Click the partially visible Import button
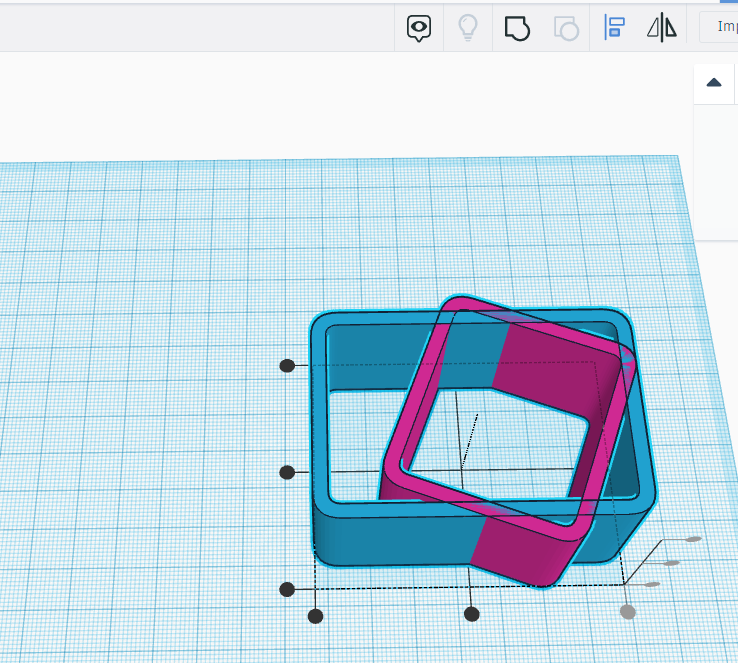The height and width of the screenshot is (663, 738). 719,27
